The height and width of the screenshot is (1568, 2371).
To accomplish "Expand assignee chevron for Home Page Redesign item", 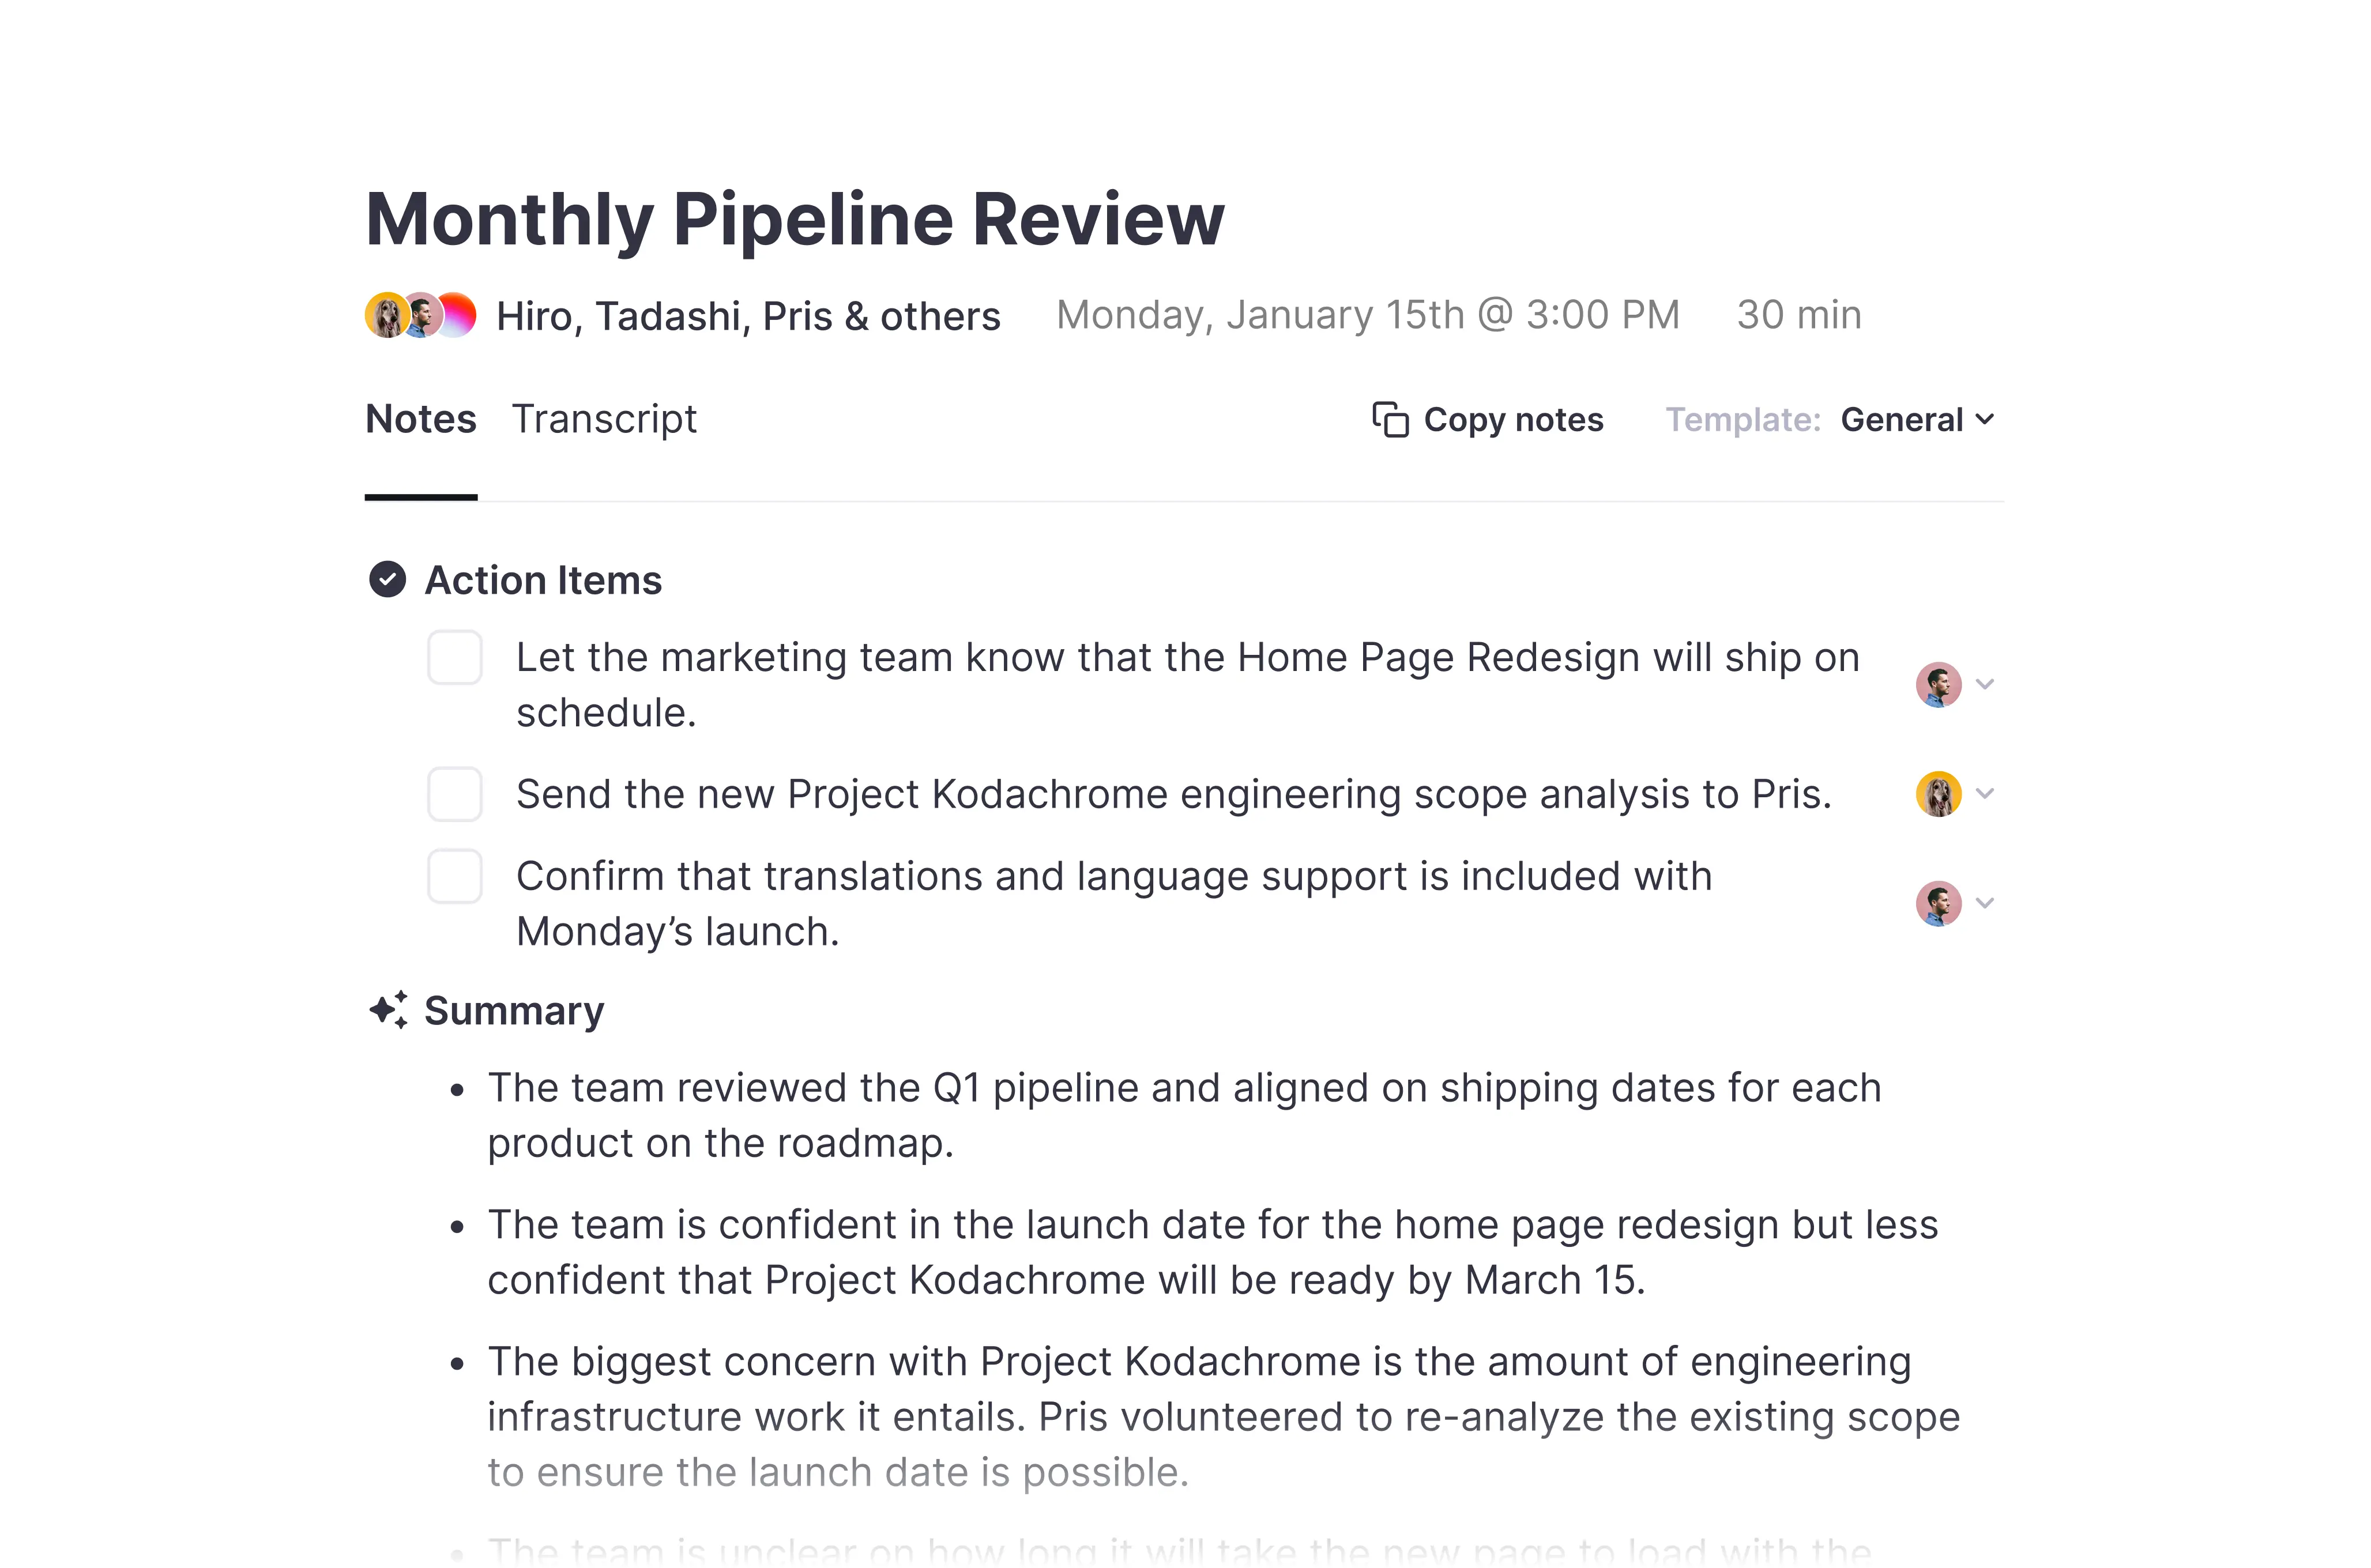I will coord(1986,685).
